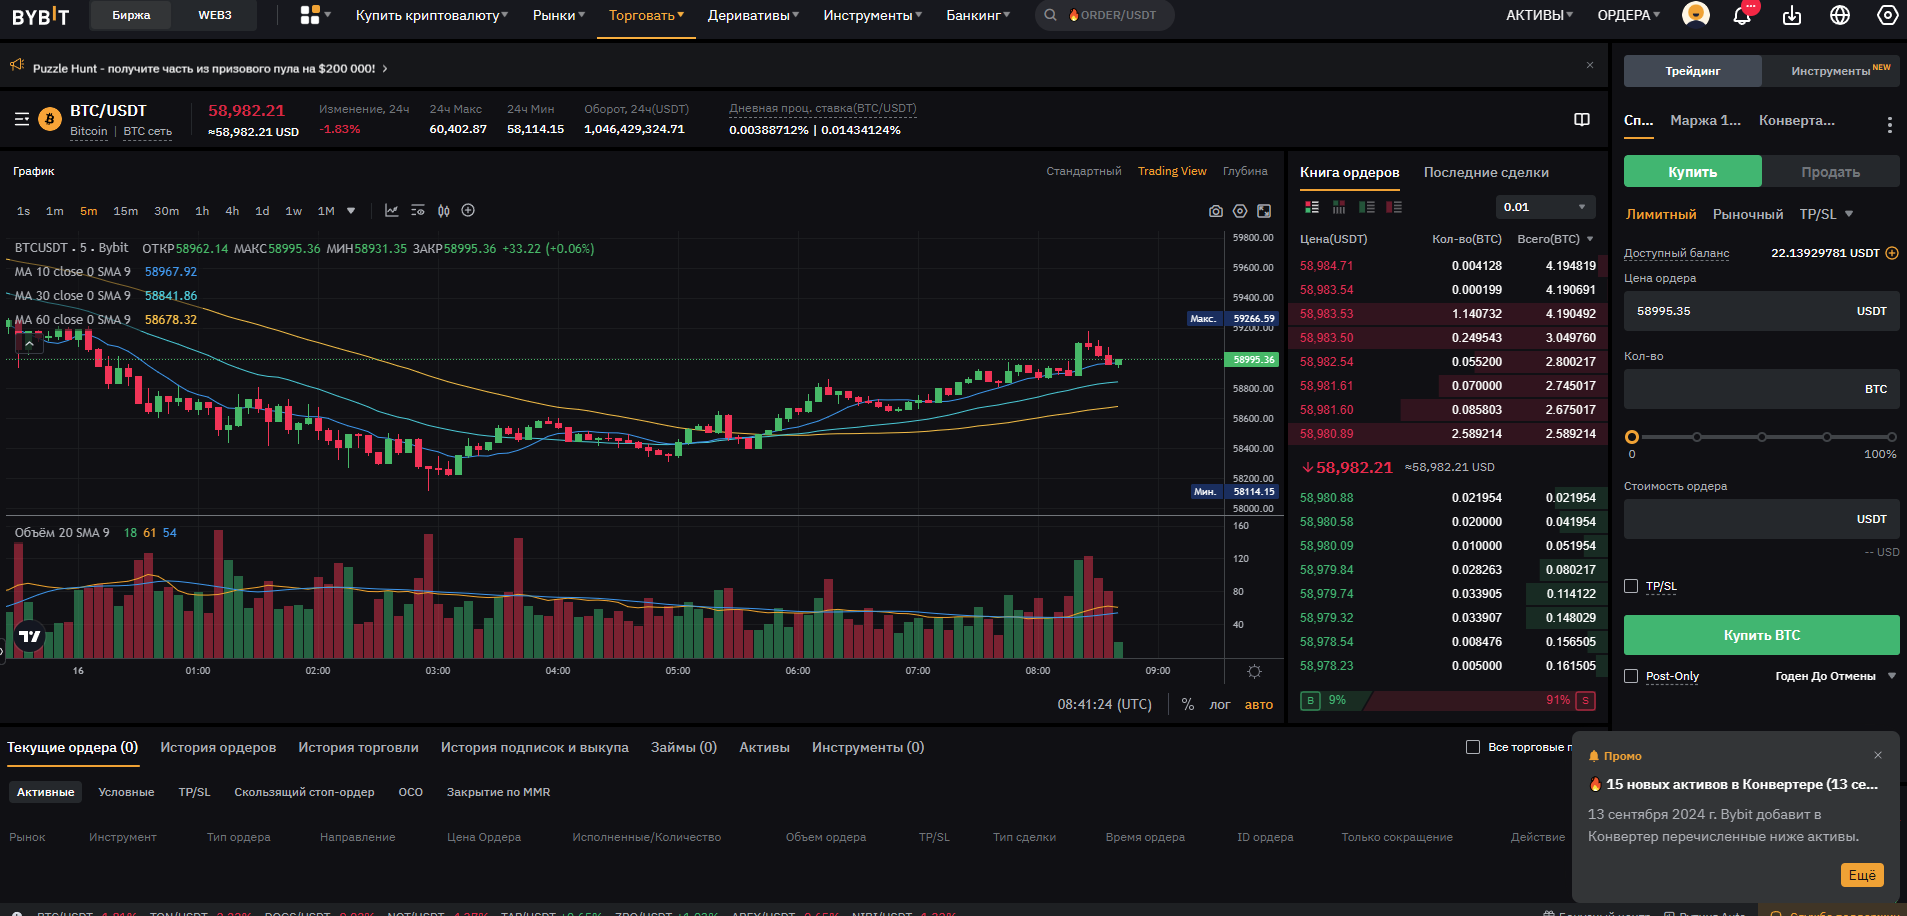
Task: Open candlestick chart type icon
Action: coord(444,211)
